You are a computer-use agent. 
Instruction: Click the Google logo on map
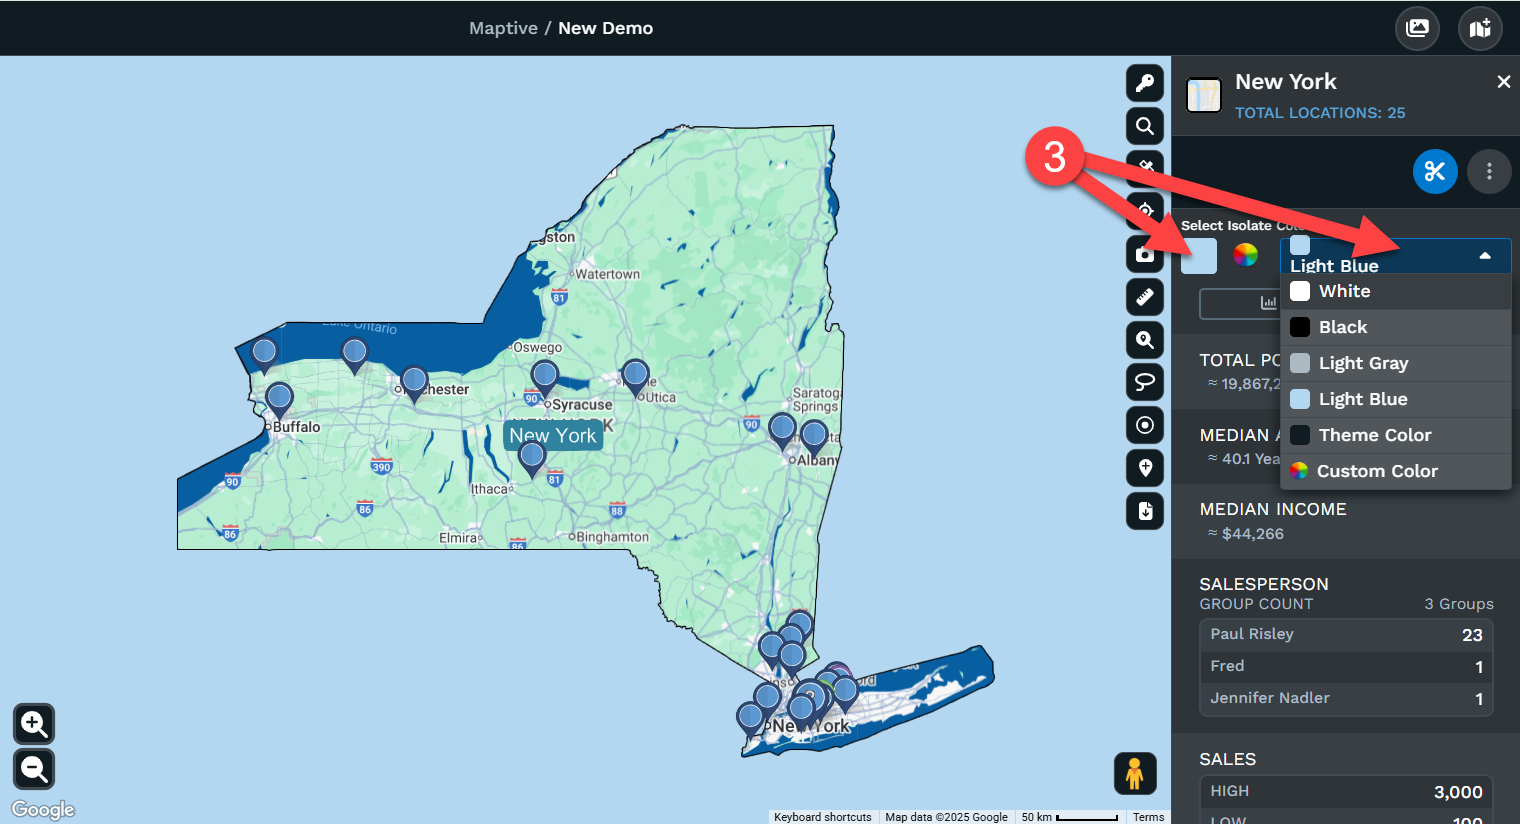(43, 809)
